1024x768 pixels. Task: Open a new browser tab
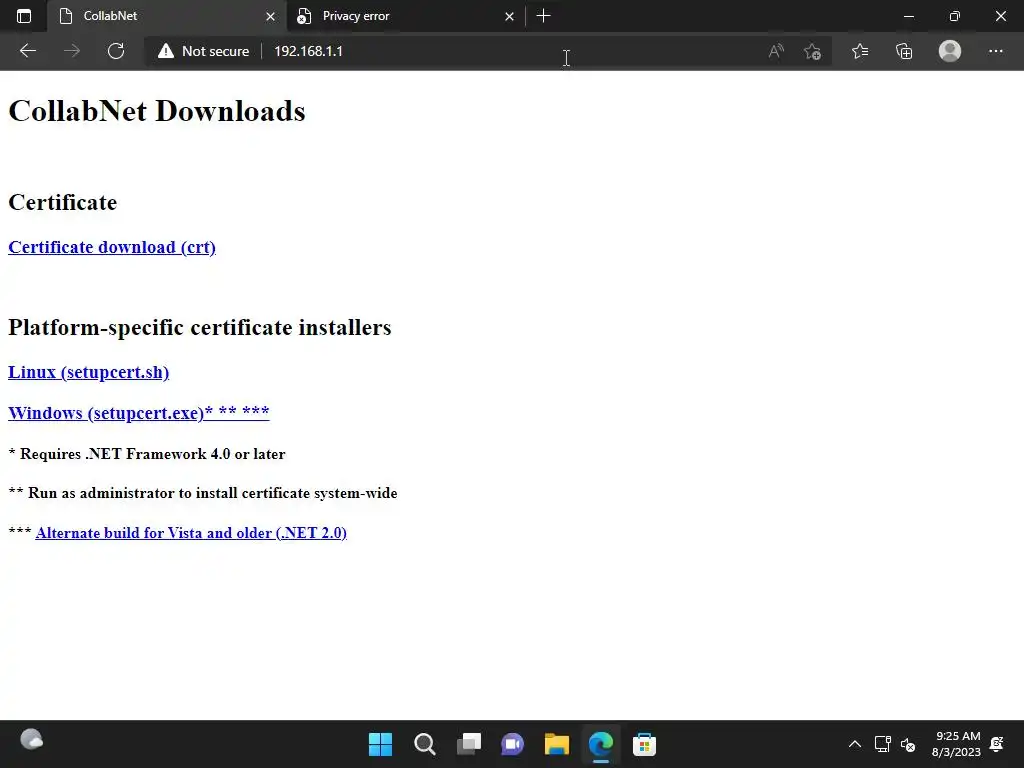pyautogui.click(x=543, y=16)
